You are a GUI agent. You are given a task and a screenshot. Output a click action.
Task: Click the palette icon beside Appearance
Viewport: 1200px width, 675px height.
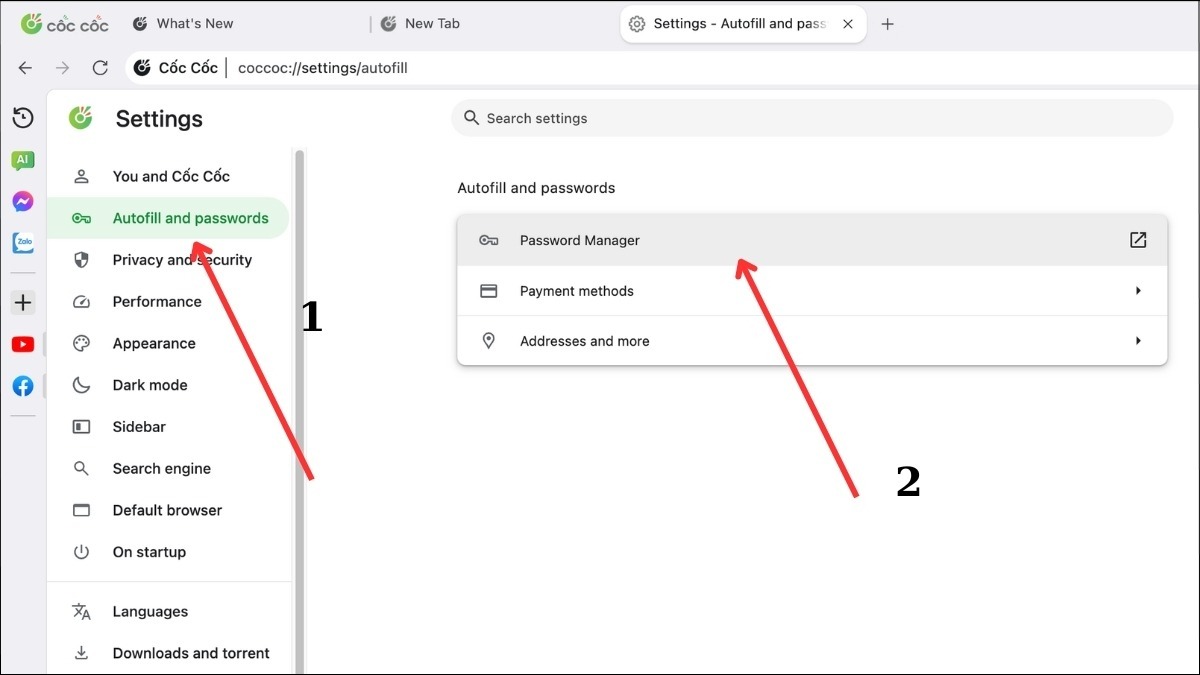pyautogui.click(x=82, y=344)
